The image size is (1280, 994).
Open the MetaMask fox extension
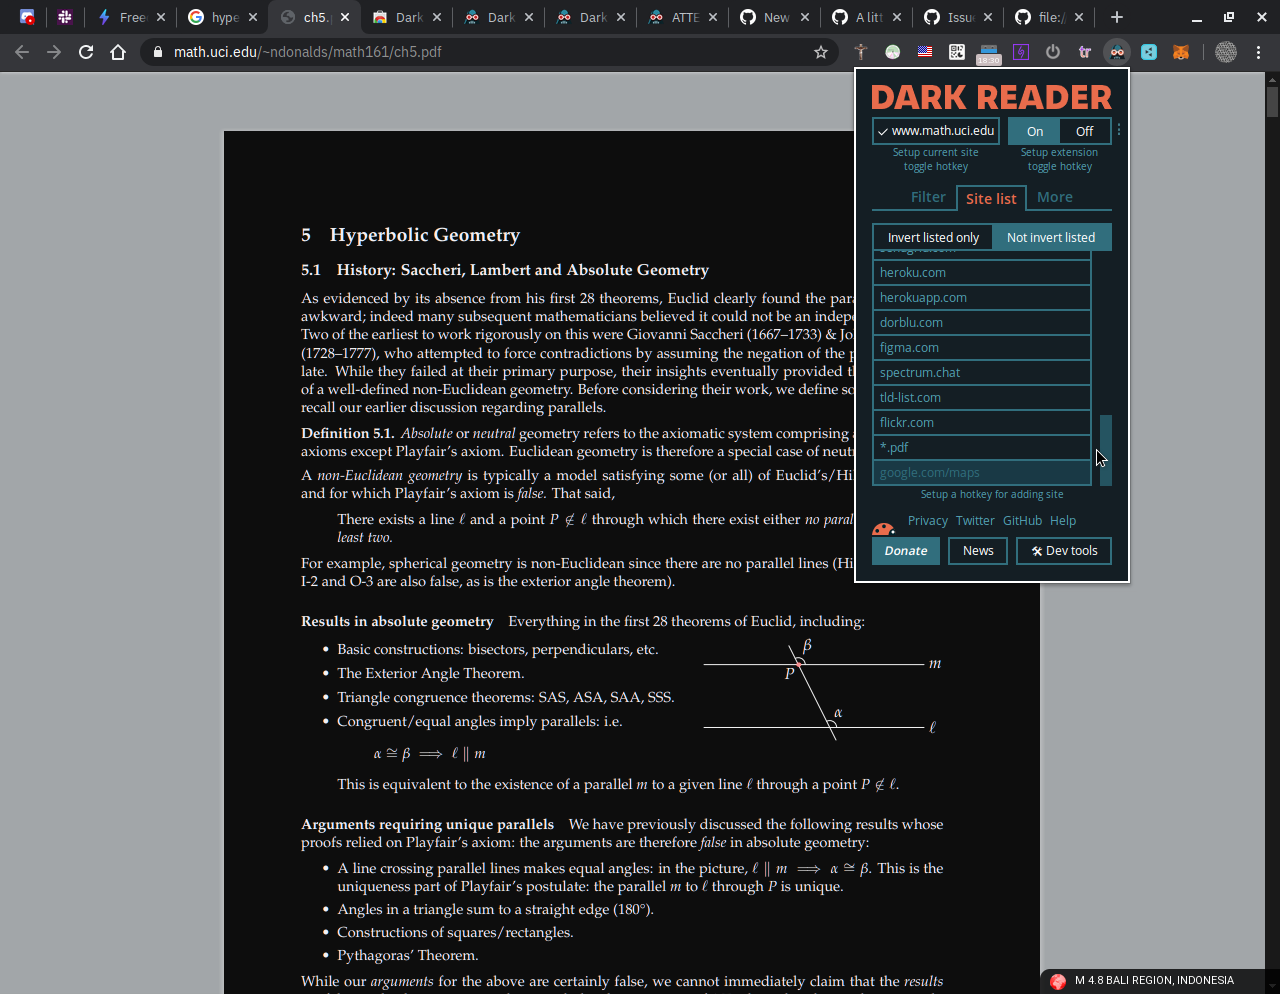1182,51
